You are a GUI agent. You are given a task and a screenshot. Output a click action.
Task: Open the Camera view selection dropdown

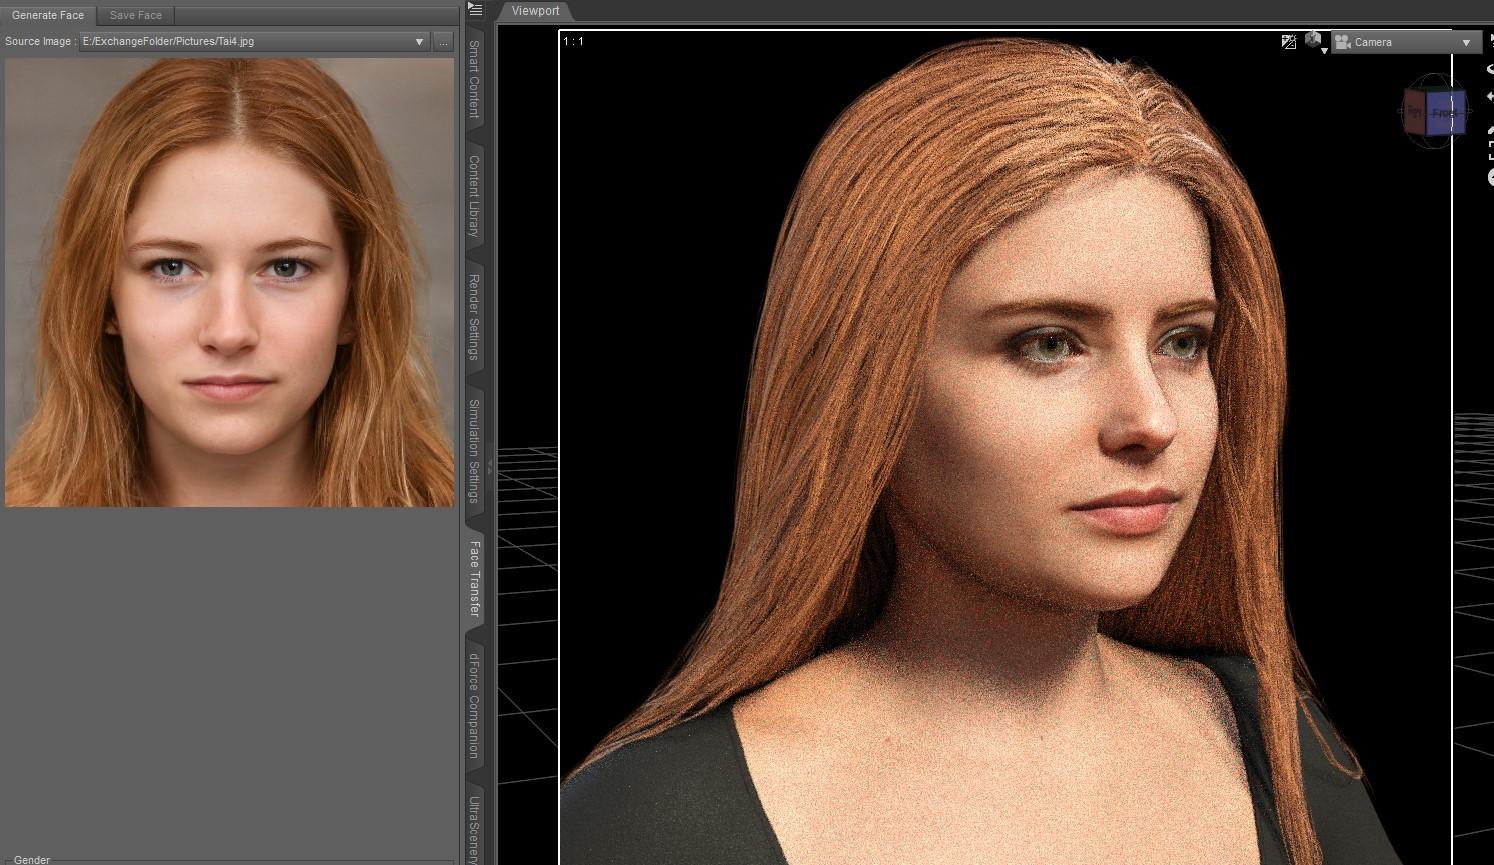click(x=1406, y=42)
